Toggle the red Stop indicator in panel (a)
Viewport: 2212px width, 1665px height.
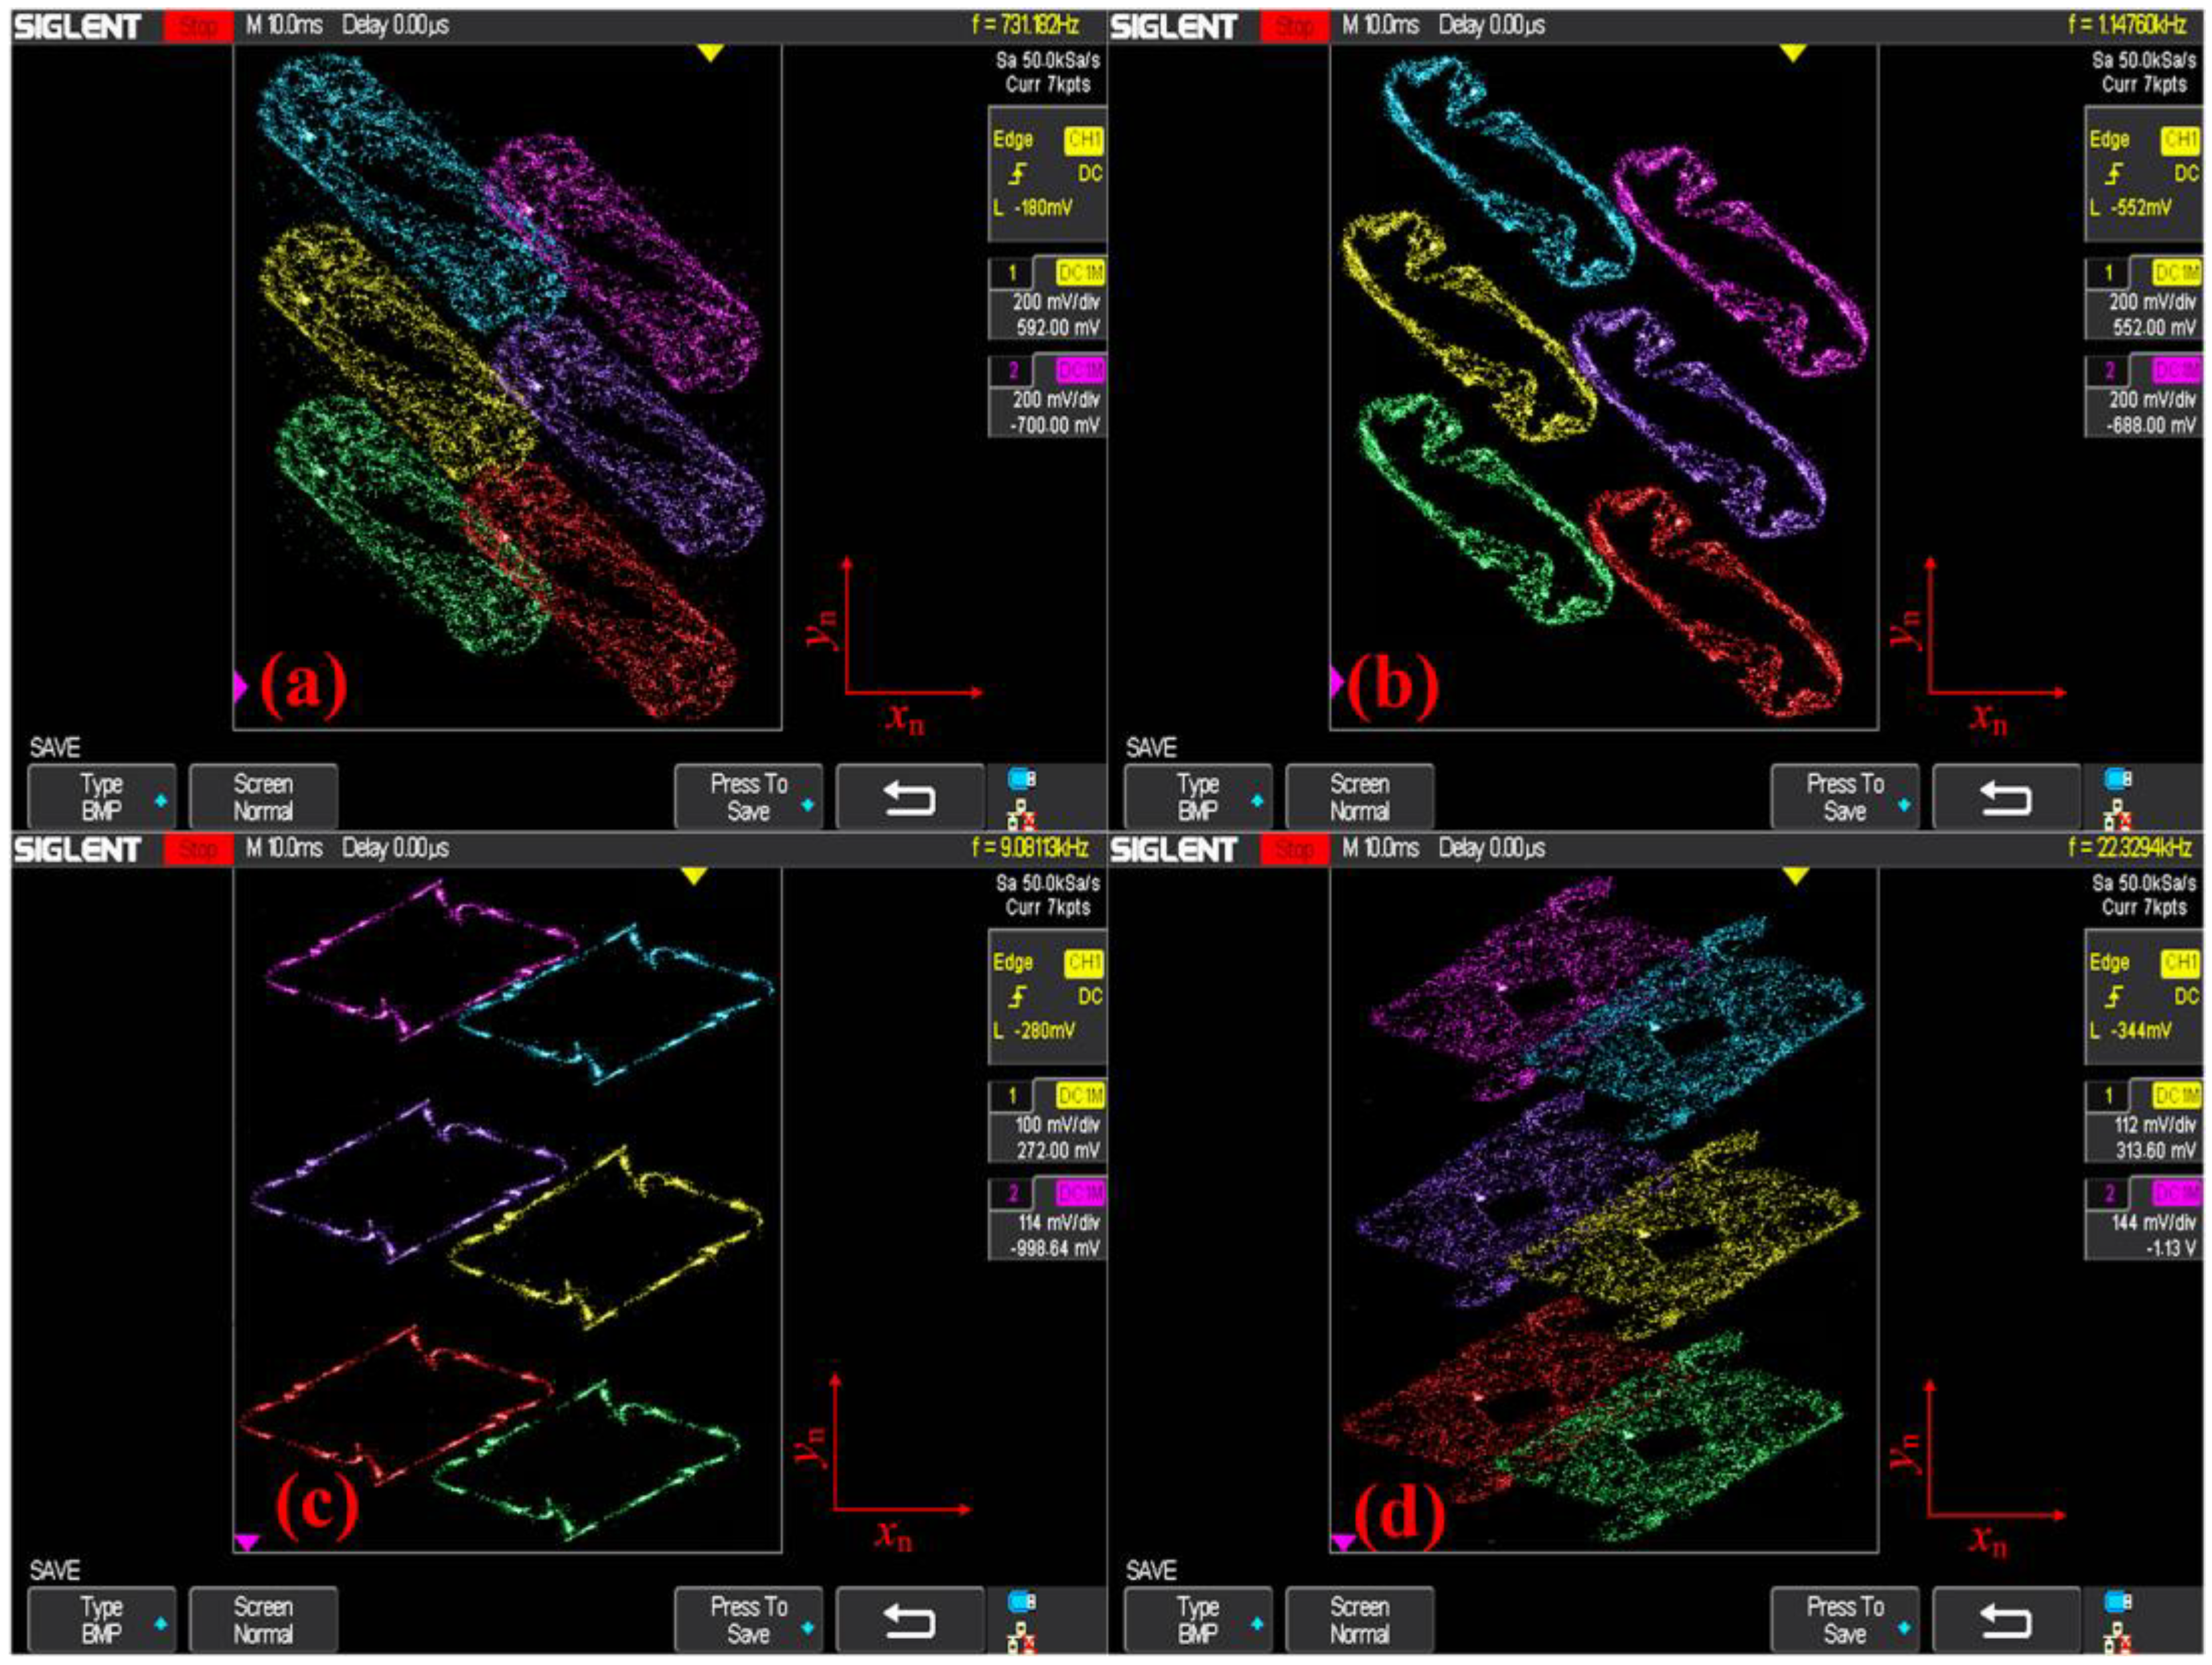[x=198, y=27]
